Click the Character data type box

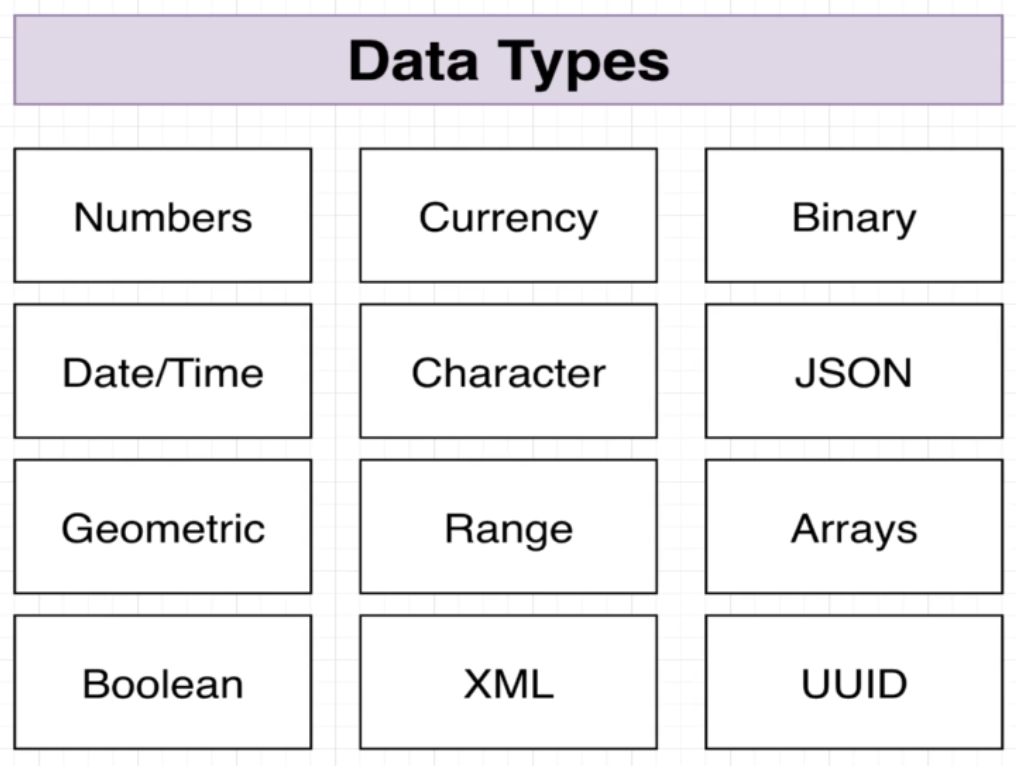point(508,372)
